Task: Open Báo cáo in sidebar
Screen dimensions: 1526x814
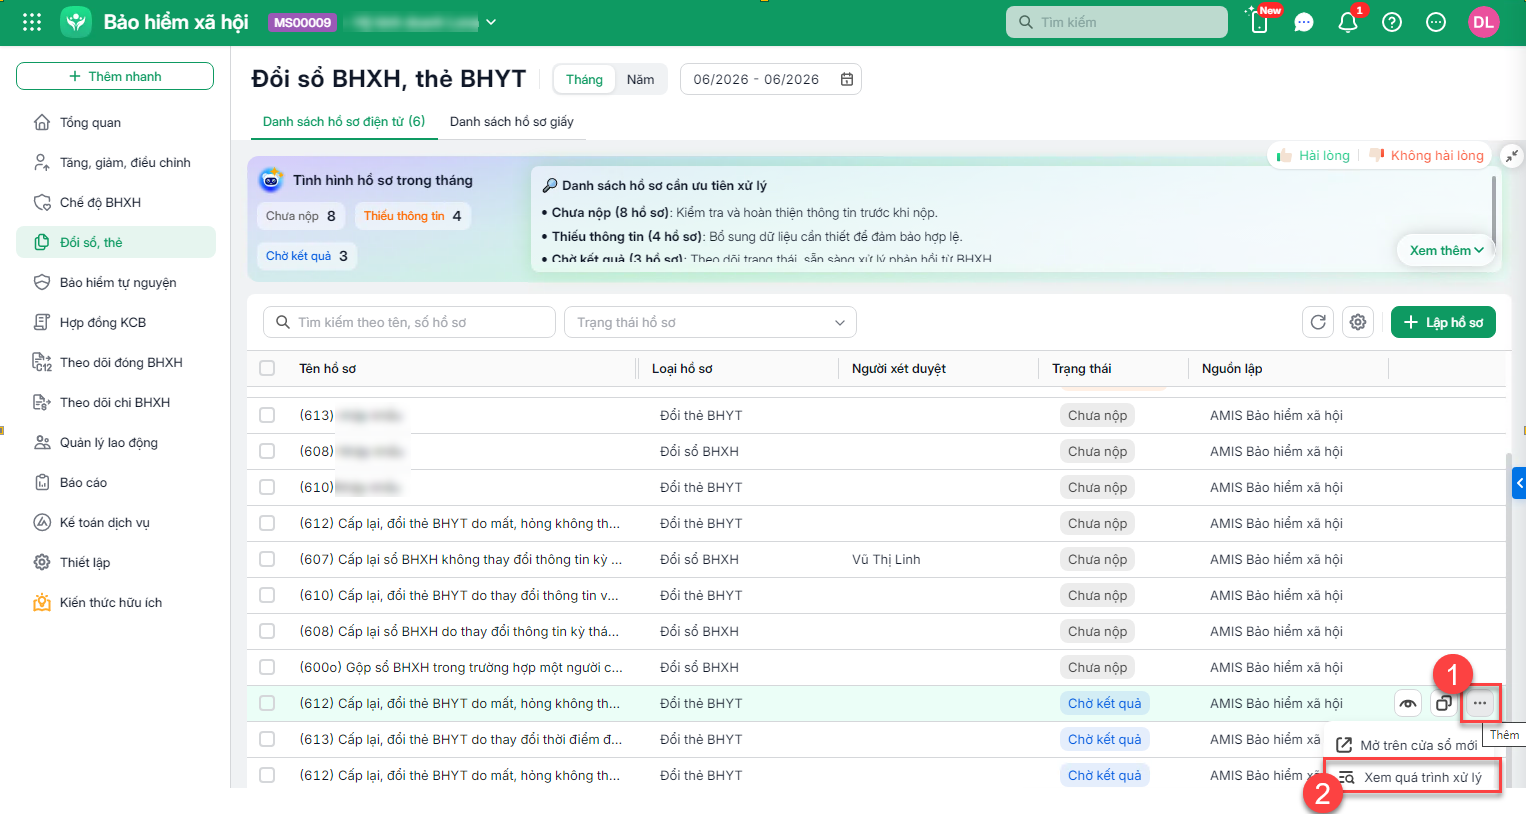Action: pyautogui.click(x=116, y=482)
